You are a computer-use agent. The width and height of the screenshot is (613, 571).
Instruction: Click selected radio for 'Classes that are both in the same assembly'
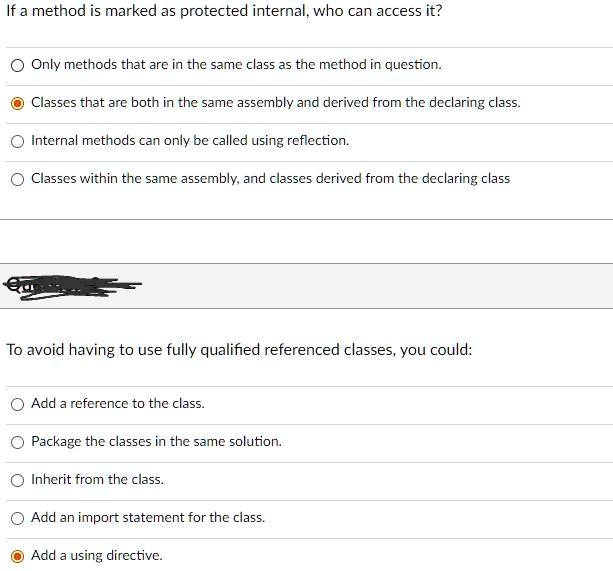tap(17, 103)
